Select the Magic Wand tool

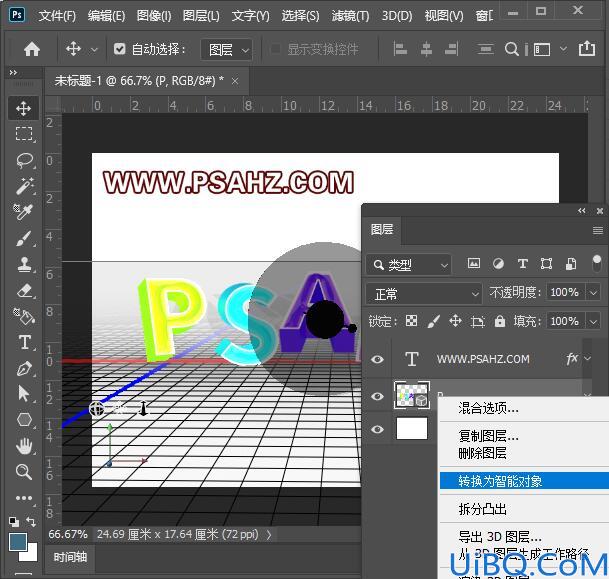tap(24, 186)
